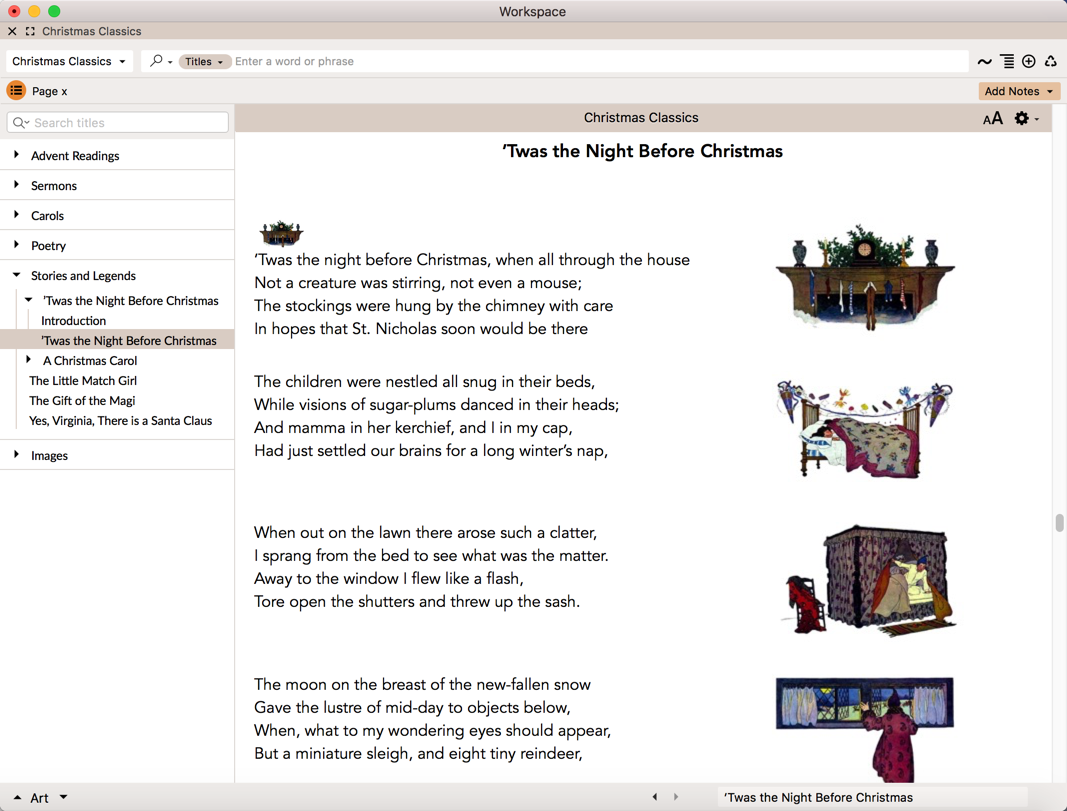Click the next arrow in bottom bar
The height and width of the screenshot is (811, 1067).
(676, 797)
